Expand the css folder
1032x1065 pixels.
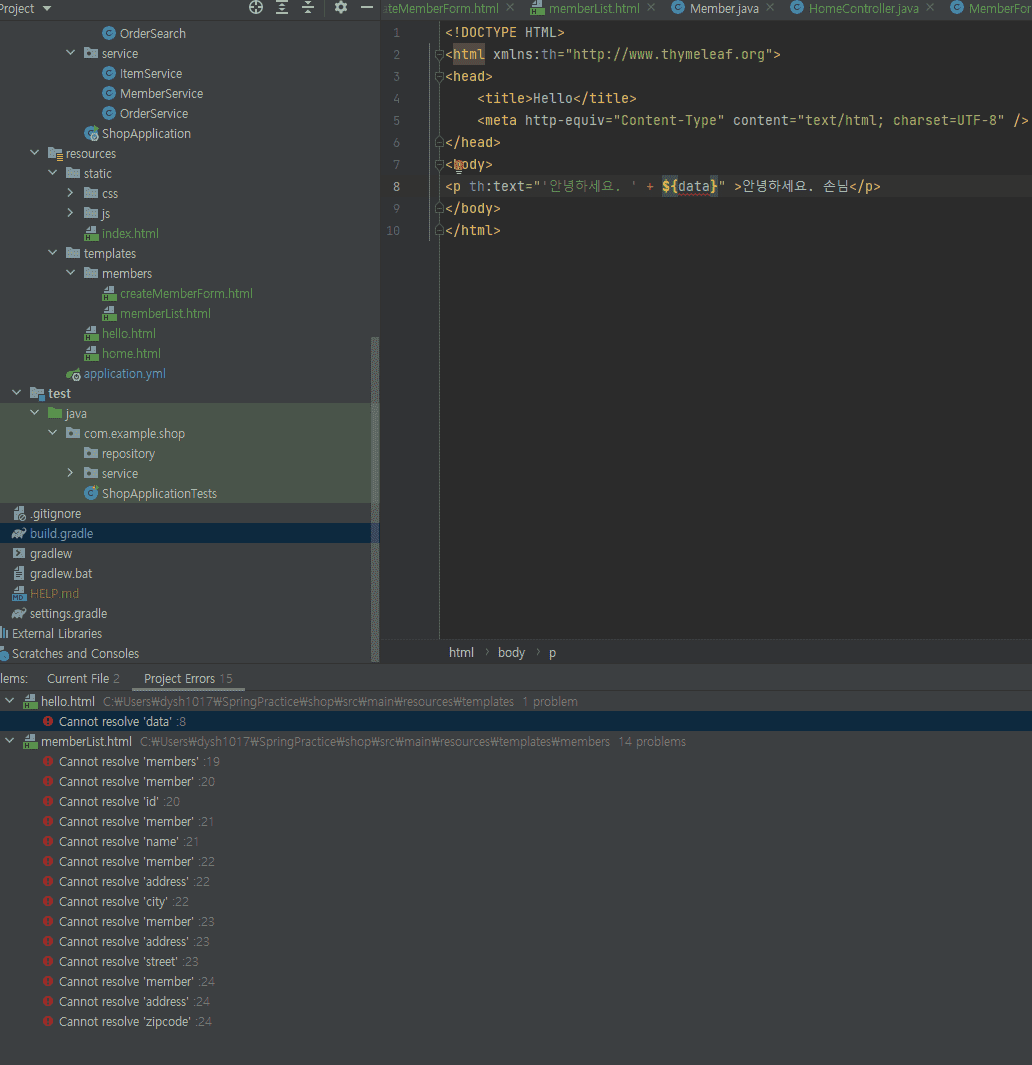click(x=71, y=193)
